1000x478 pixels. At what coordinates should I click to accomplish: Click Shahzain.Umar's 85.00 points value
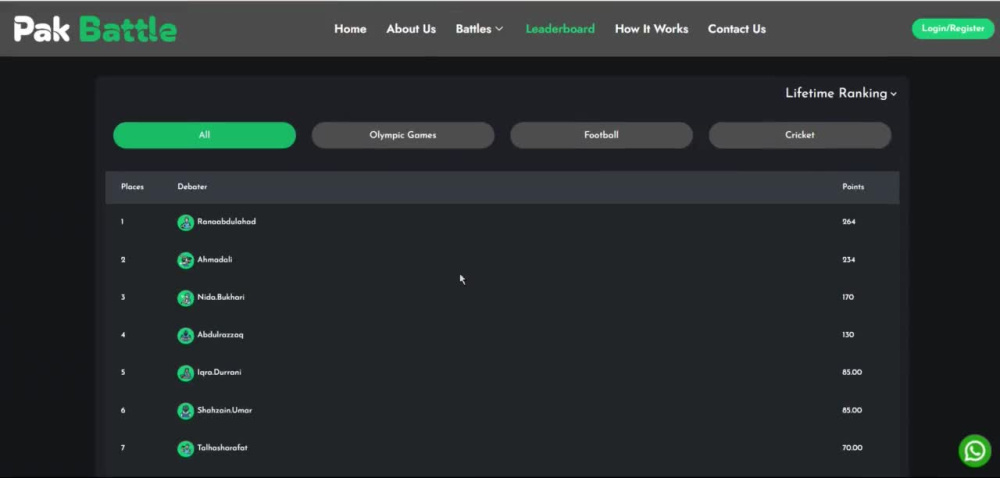[852, 410]
